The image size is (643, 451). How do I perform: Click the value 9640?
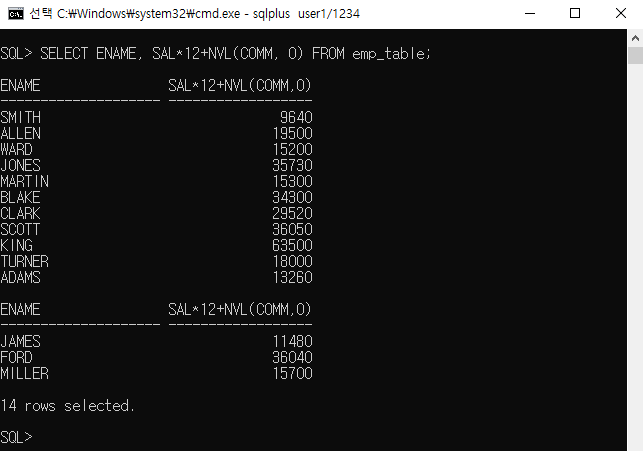(x=296, y=118)
